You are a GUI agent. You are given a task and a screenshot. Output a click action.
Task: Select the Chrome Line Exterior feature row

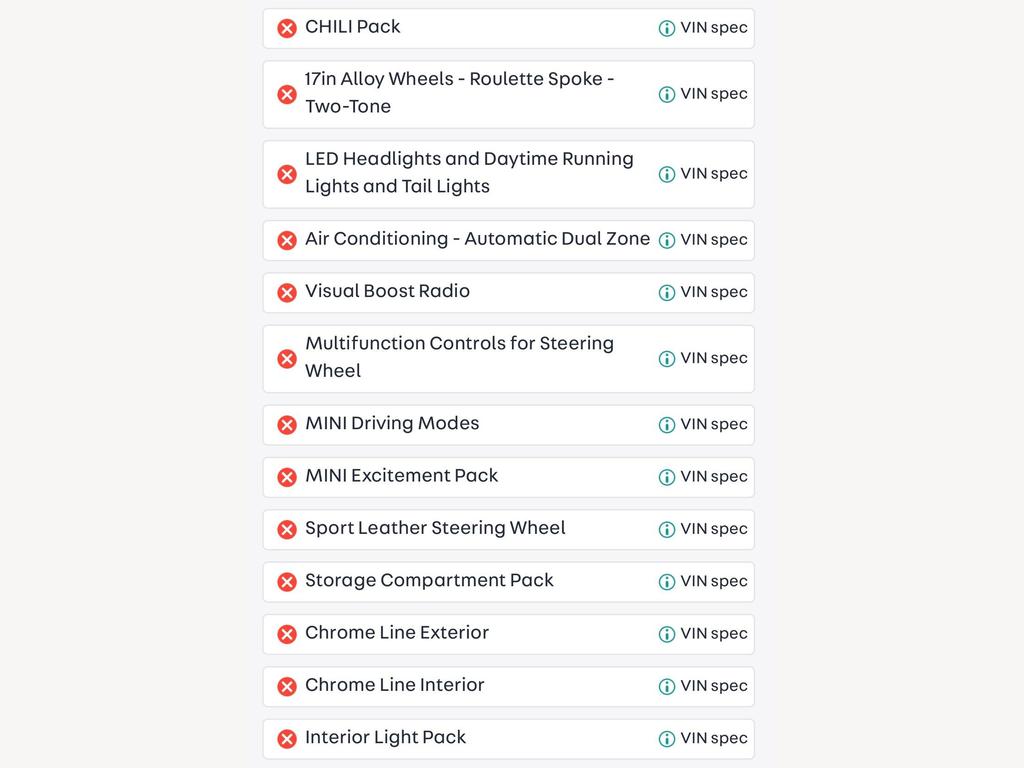click(509, 634)
